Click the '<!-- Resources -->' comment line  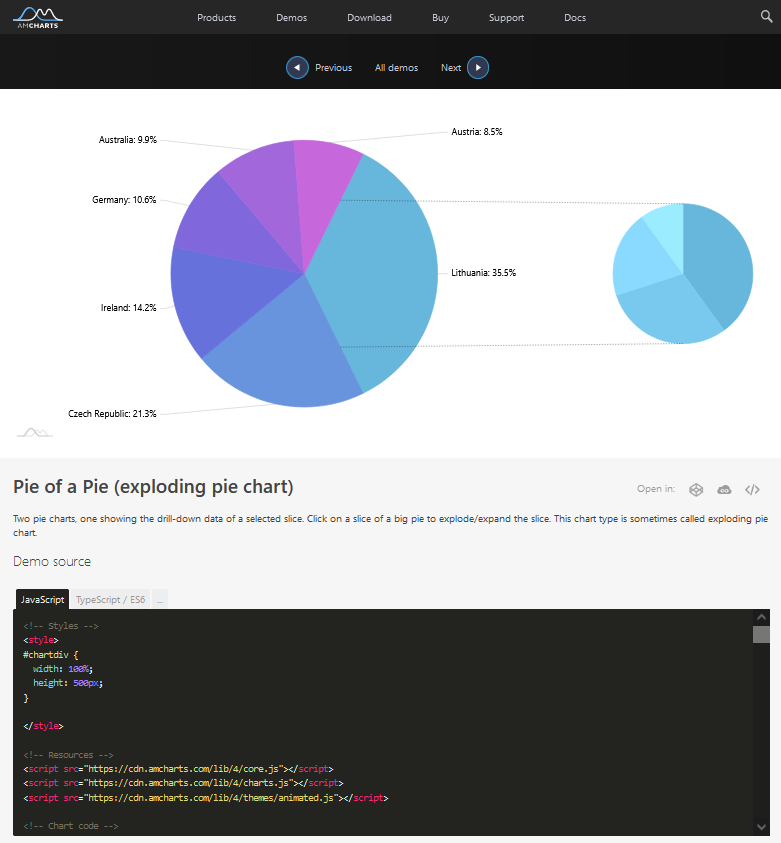68,755
